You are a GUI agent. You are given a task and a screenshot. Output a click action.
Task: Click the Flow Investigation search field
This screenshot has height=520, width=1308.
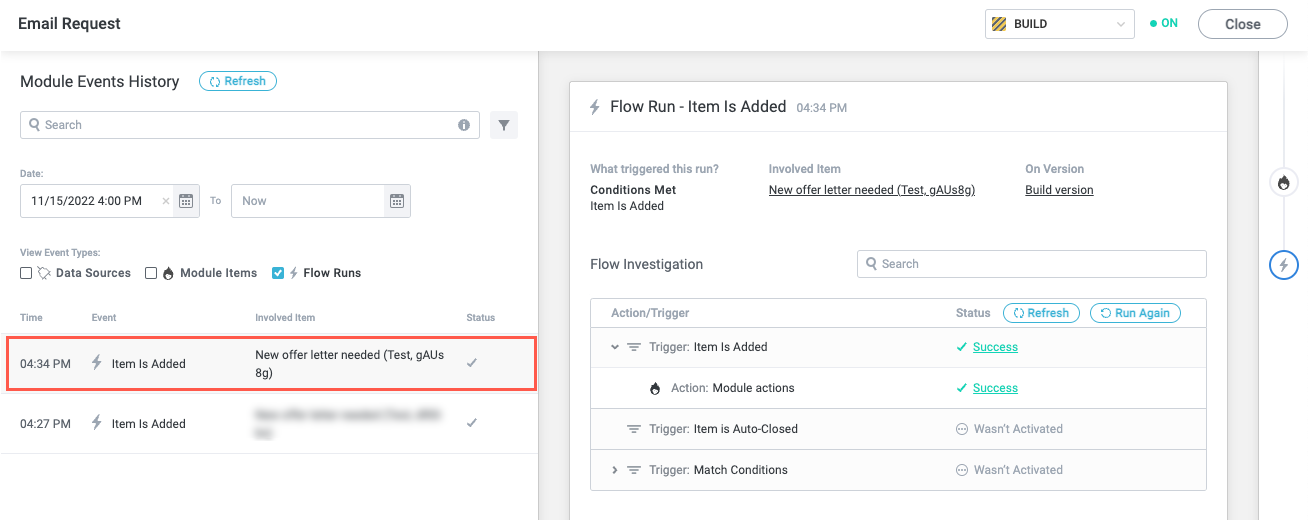[x=1031, y=264]
